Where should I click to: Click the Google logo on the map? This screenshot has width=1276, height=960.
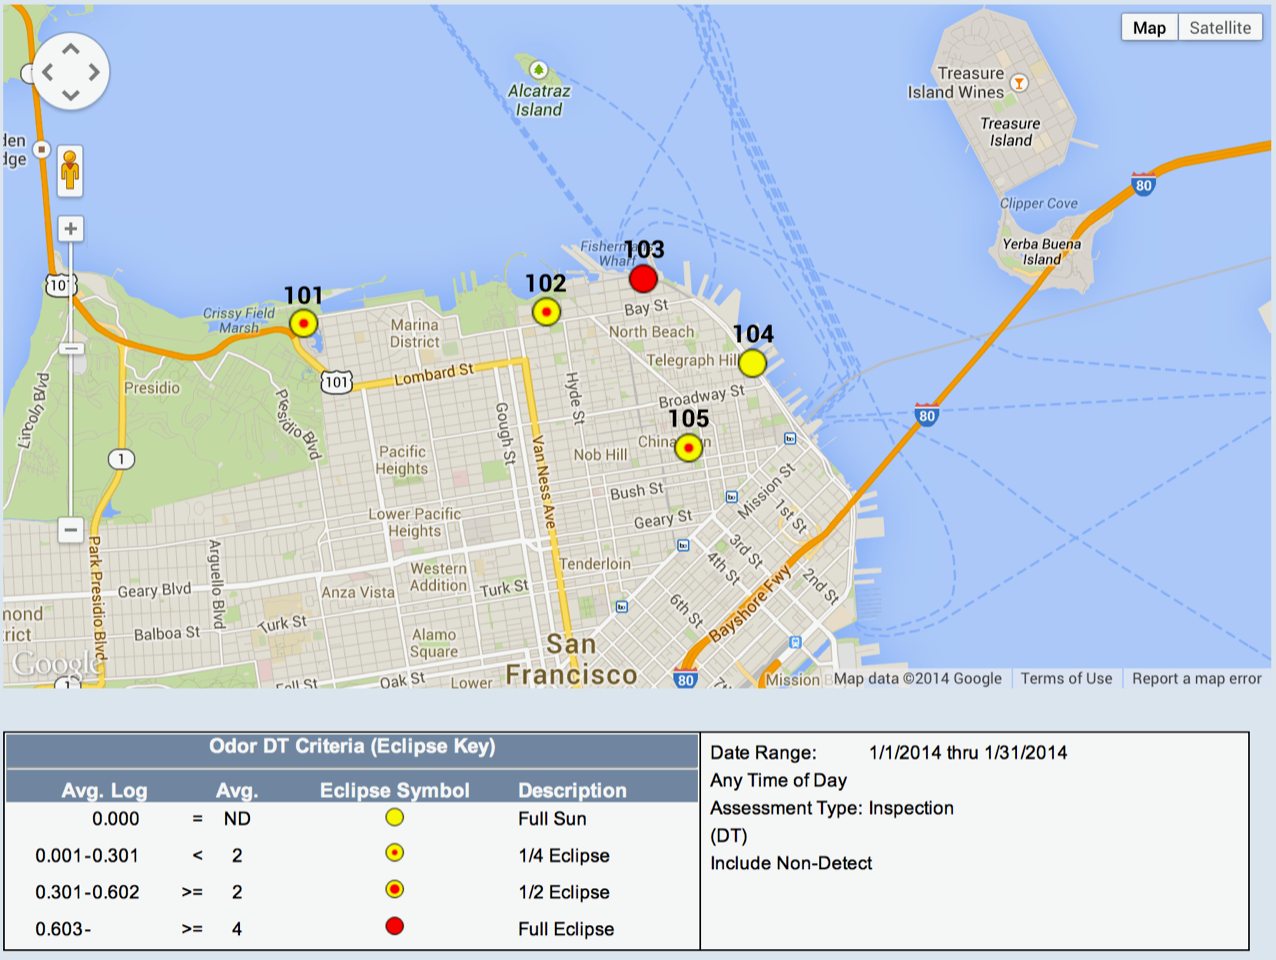coord(55,664)
